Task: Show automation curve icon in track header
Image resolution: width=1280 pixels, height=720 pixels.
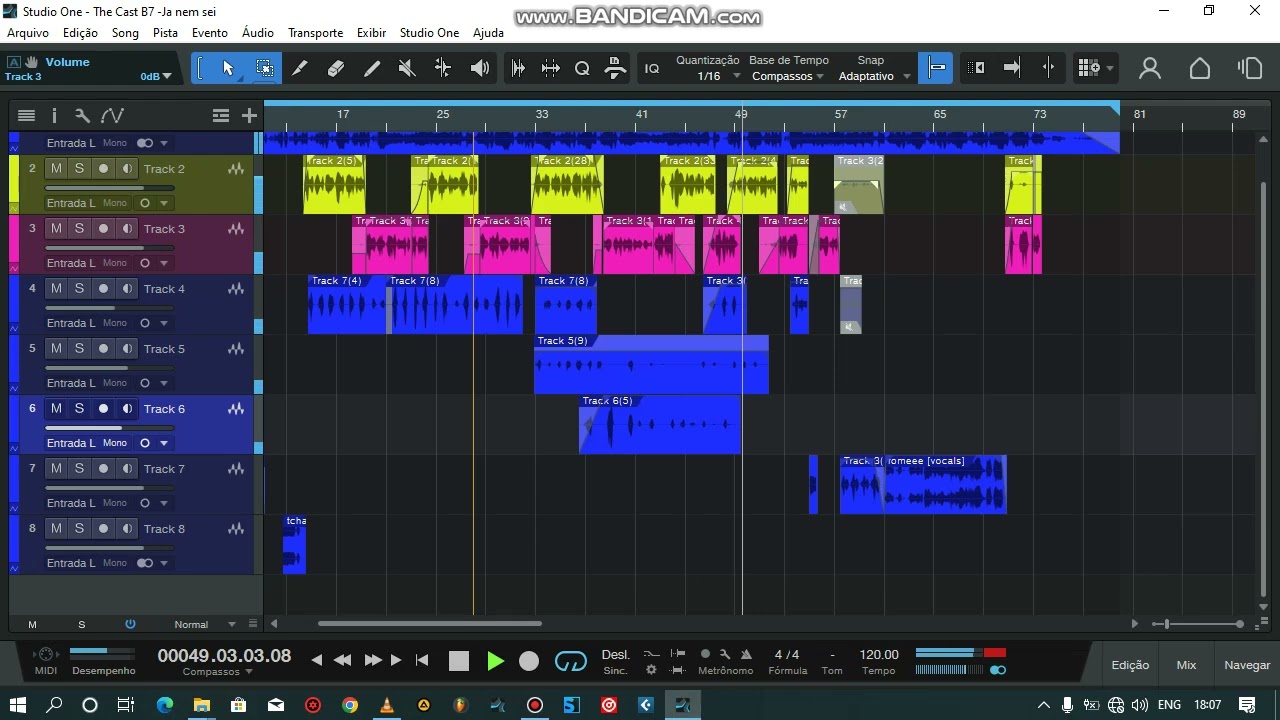Action: pos(112,116)
